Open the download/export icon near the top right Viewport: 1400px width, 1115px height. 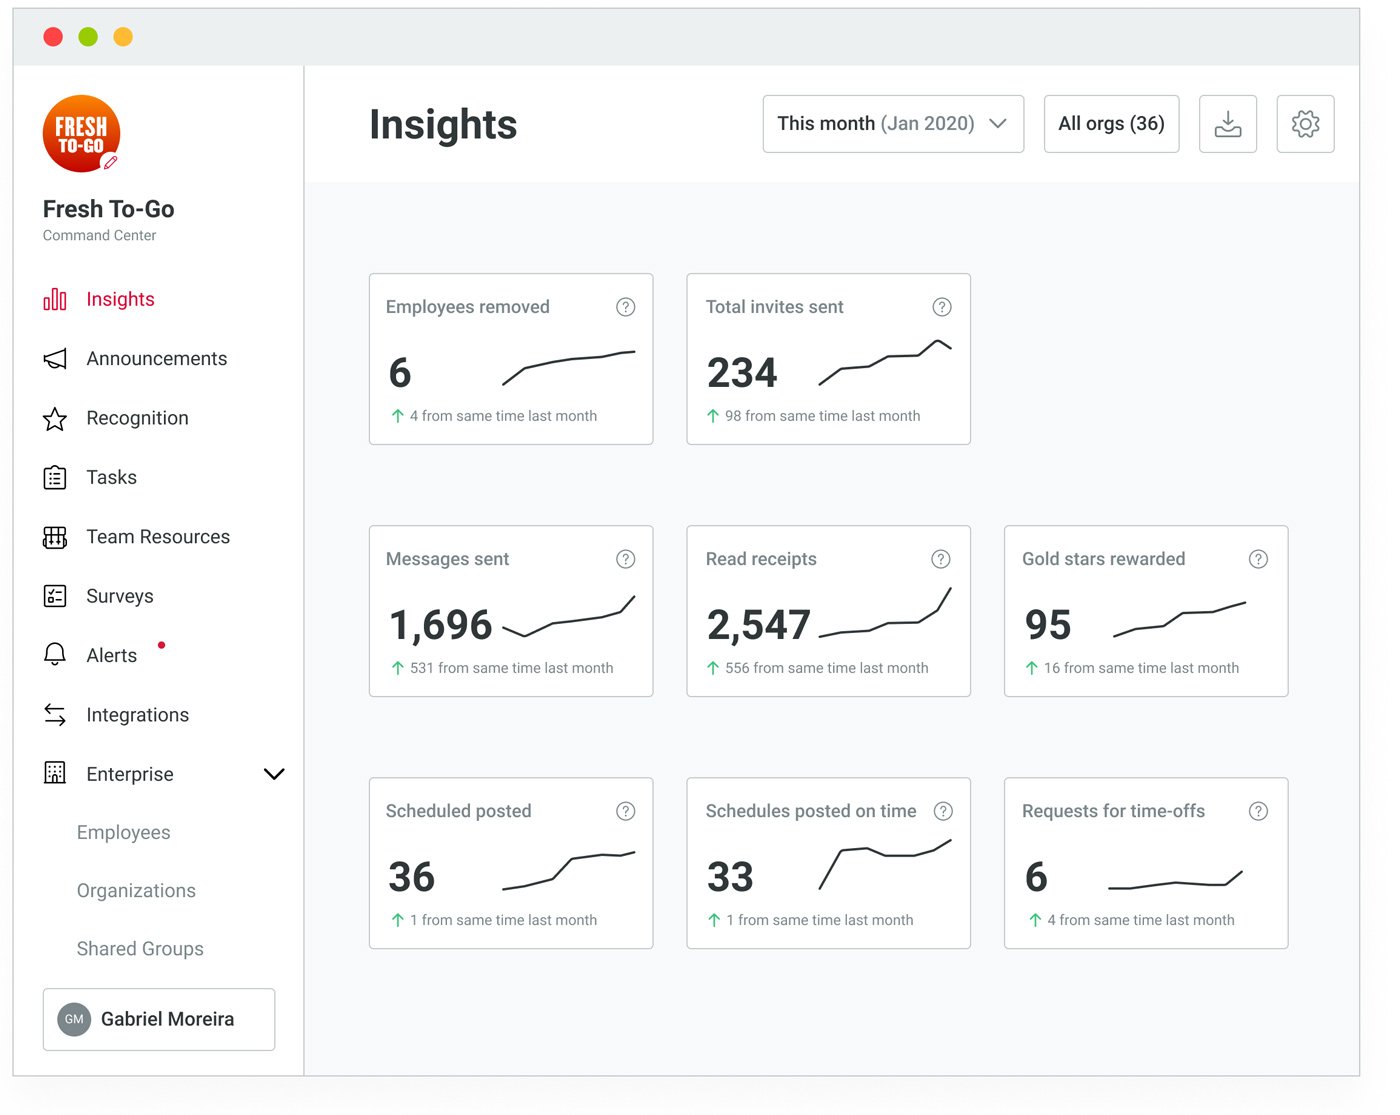tap(1227, 124)
